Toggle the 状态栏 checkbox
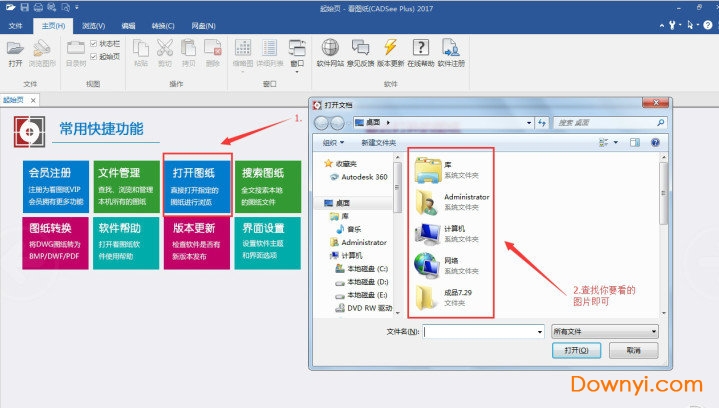 pyautogui.click(x=94, y=44)
